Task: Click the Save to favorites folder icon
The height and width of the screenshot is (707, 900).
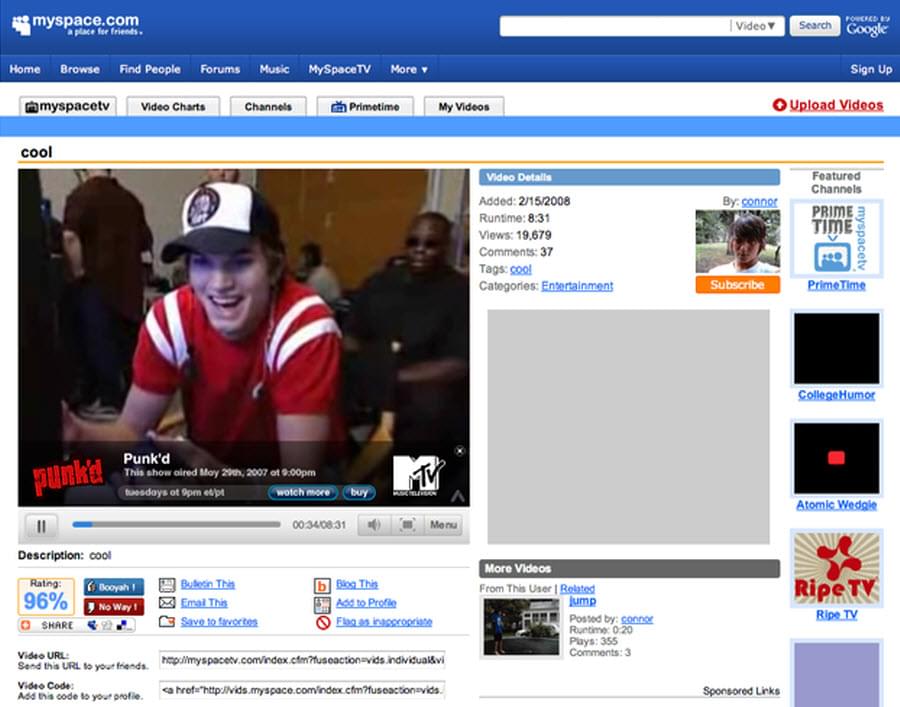Action: point(167,622)
